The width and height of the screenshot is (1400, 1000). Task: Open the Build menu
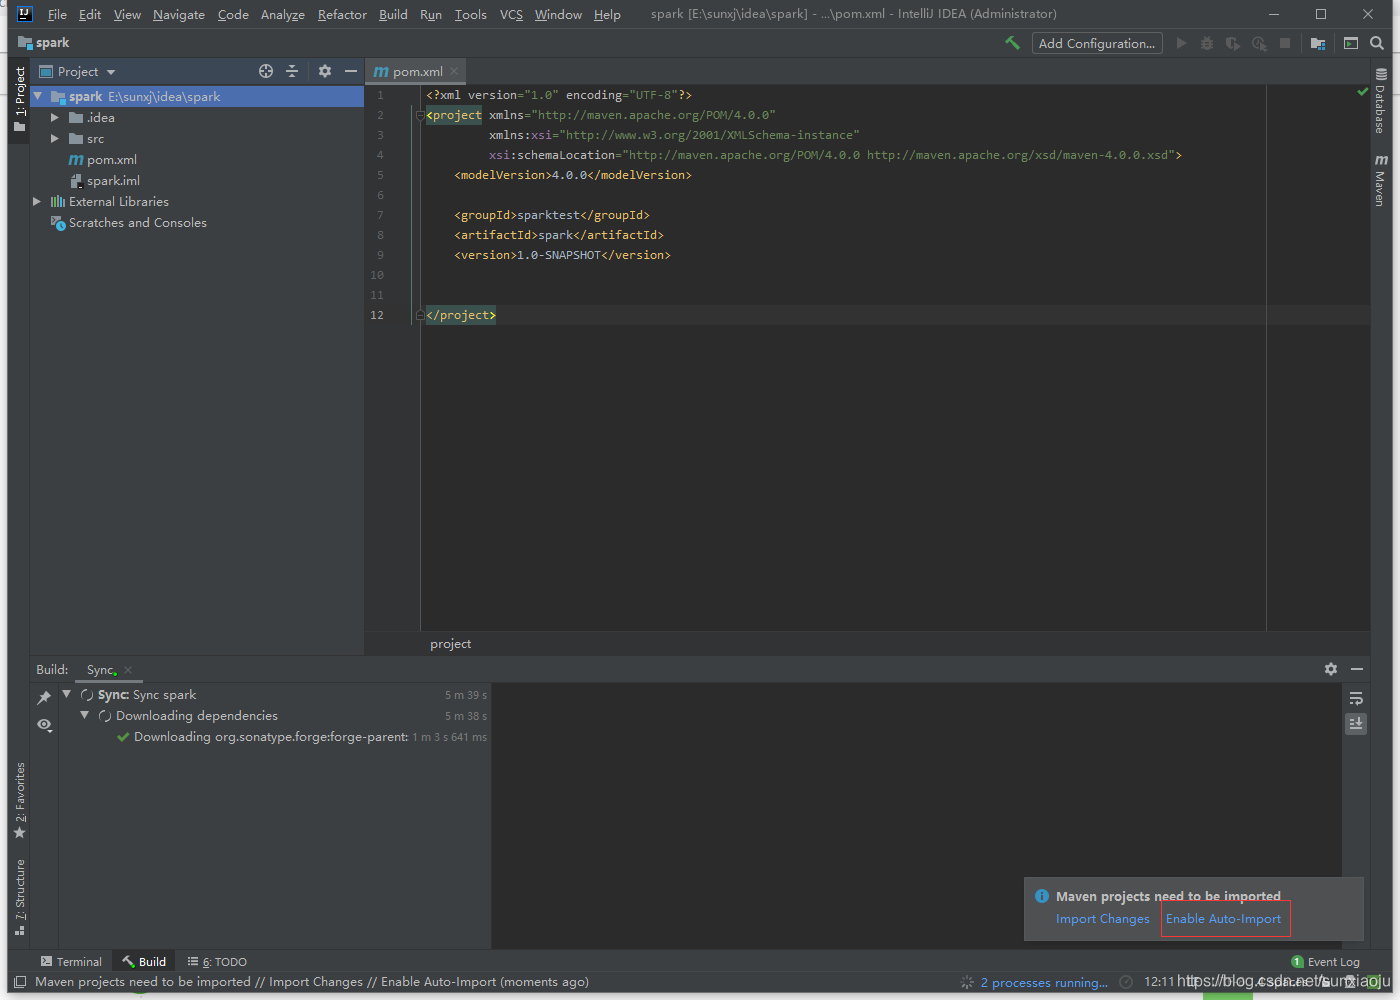point(393,14)
